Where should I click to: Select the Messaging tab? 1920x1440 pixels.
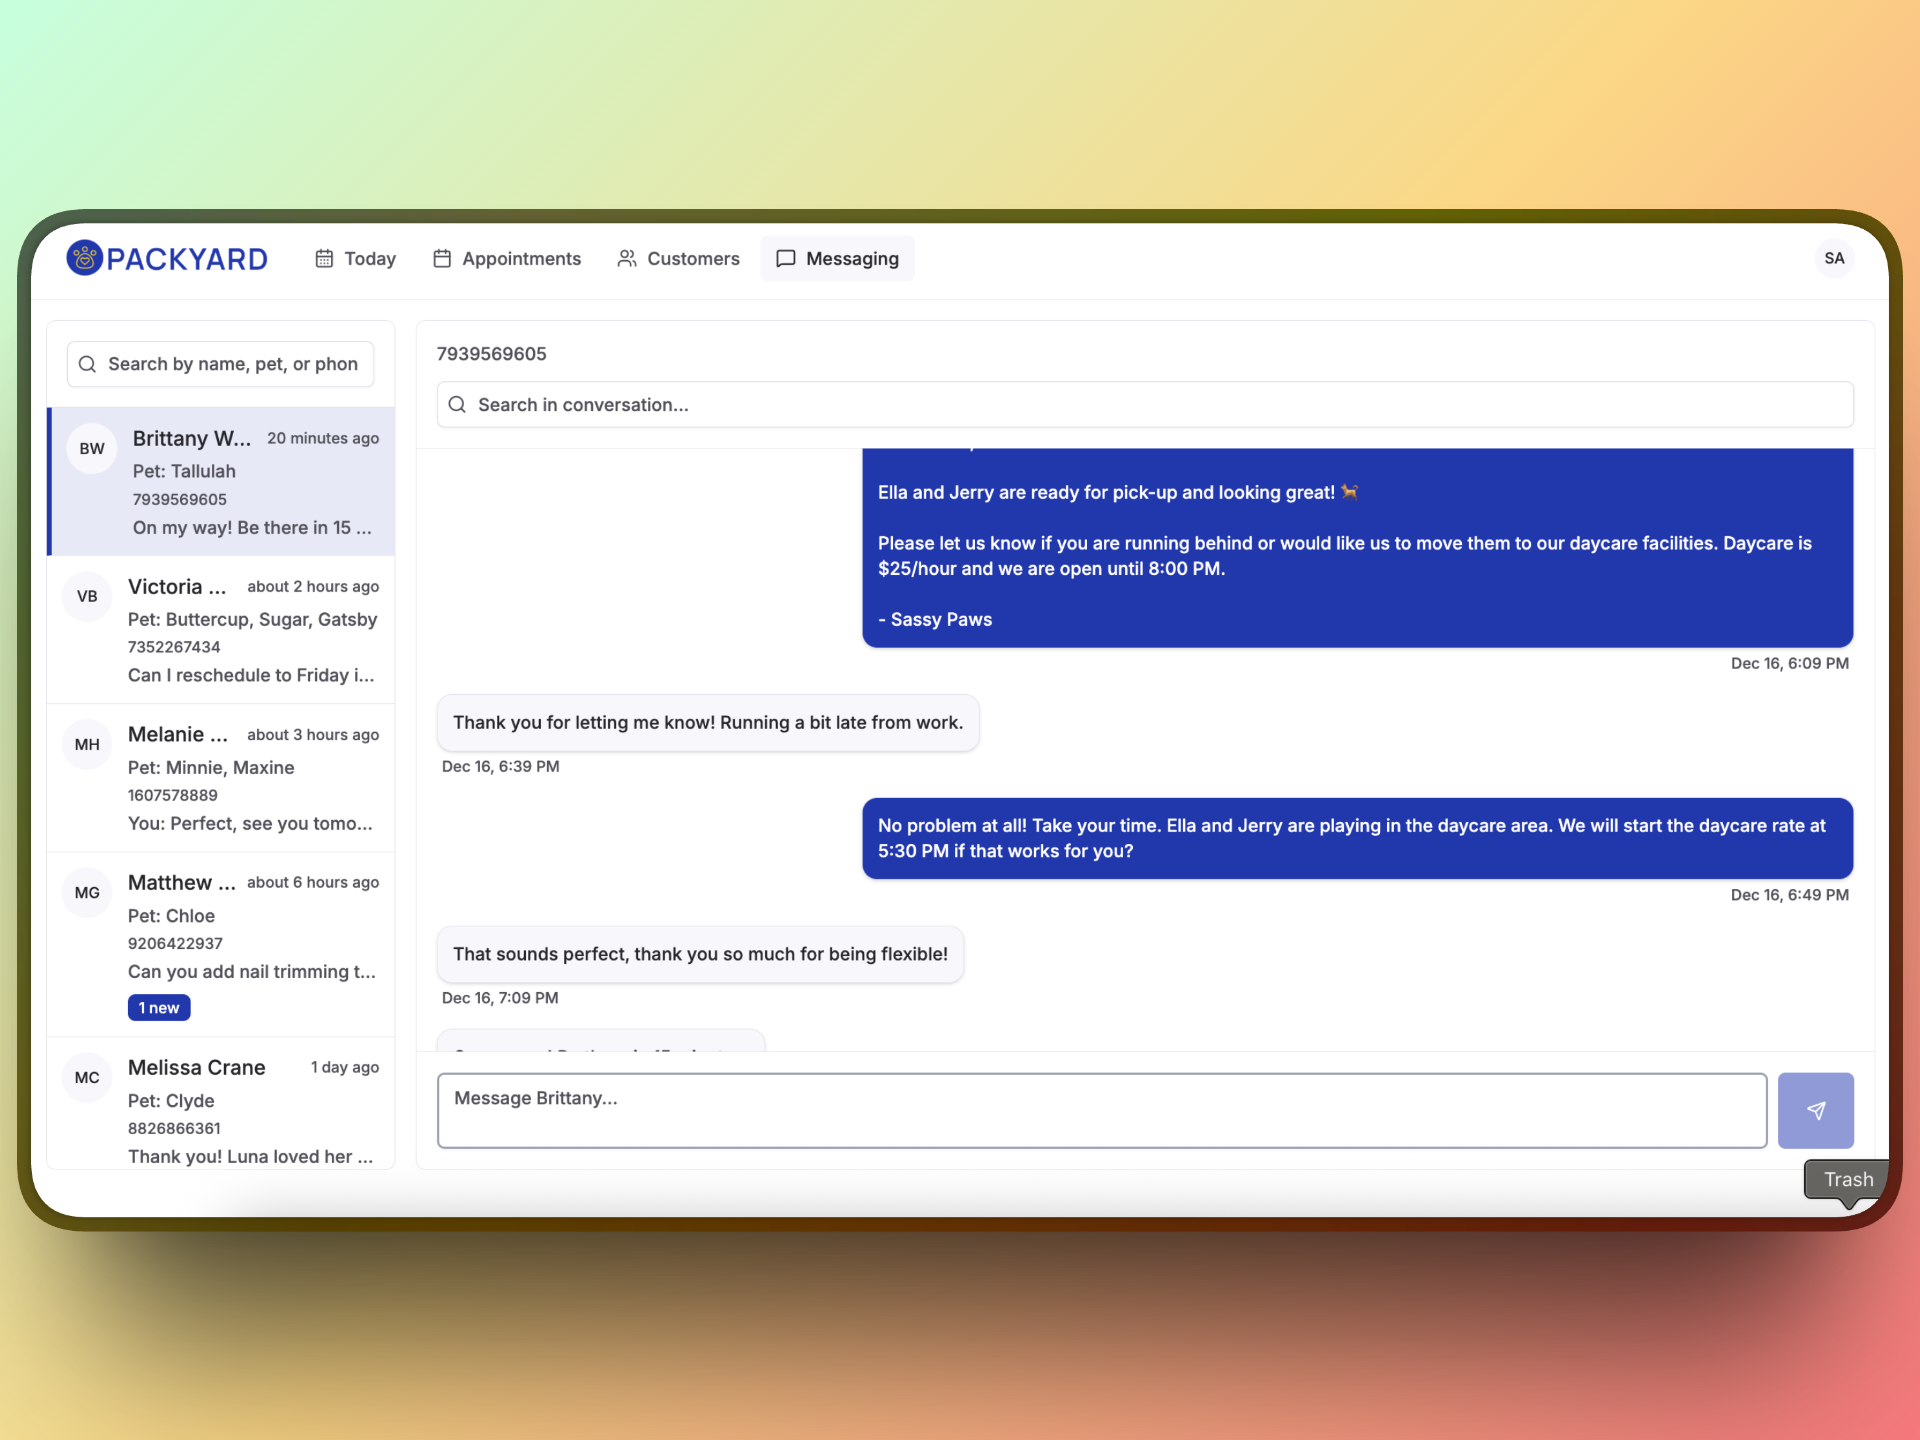point(837,258)
